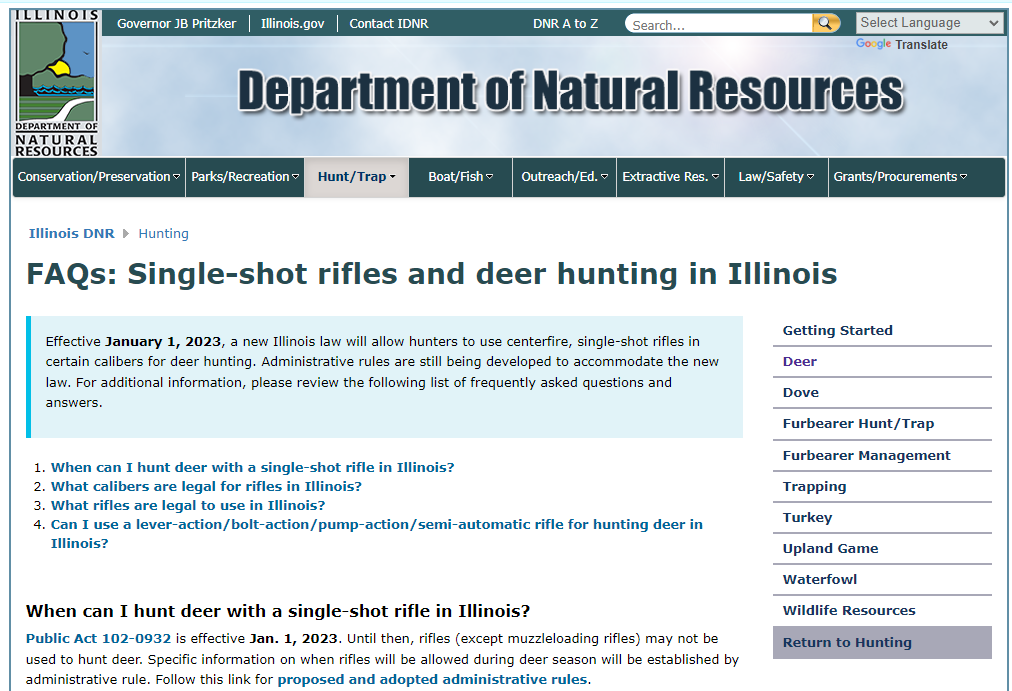Jump to What calibers are legal question
Viewport: 1012px width, 691px height.
(206, 486)
